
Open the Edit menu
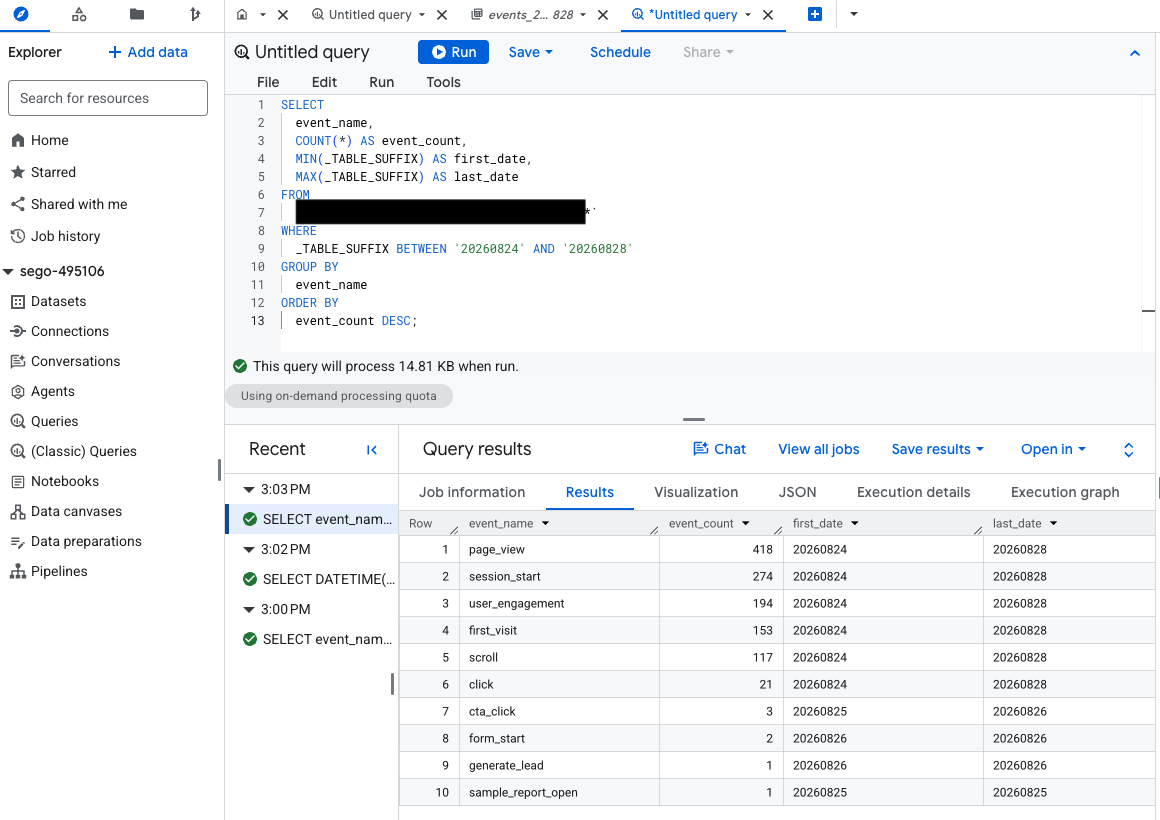[324, 82]
